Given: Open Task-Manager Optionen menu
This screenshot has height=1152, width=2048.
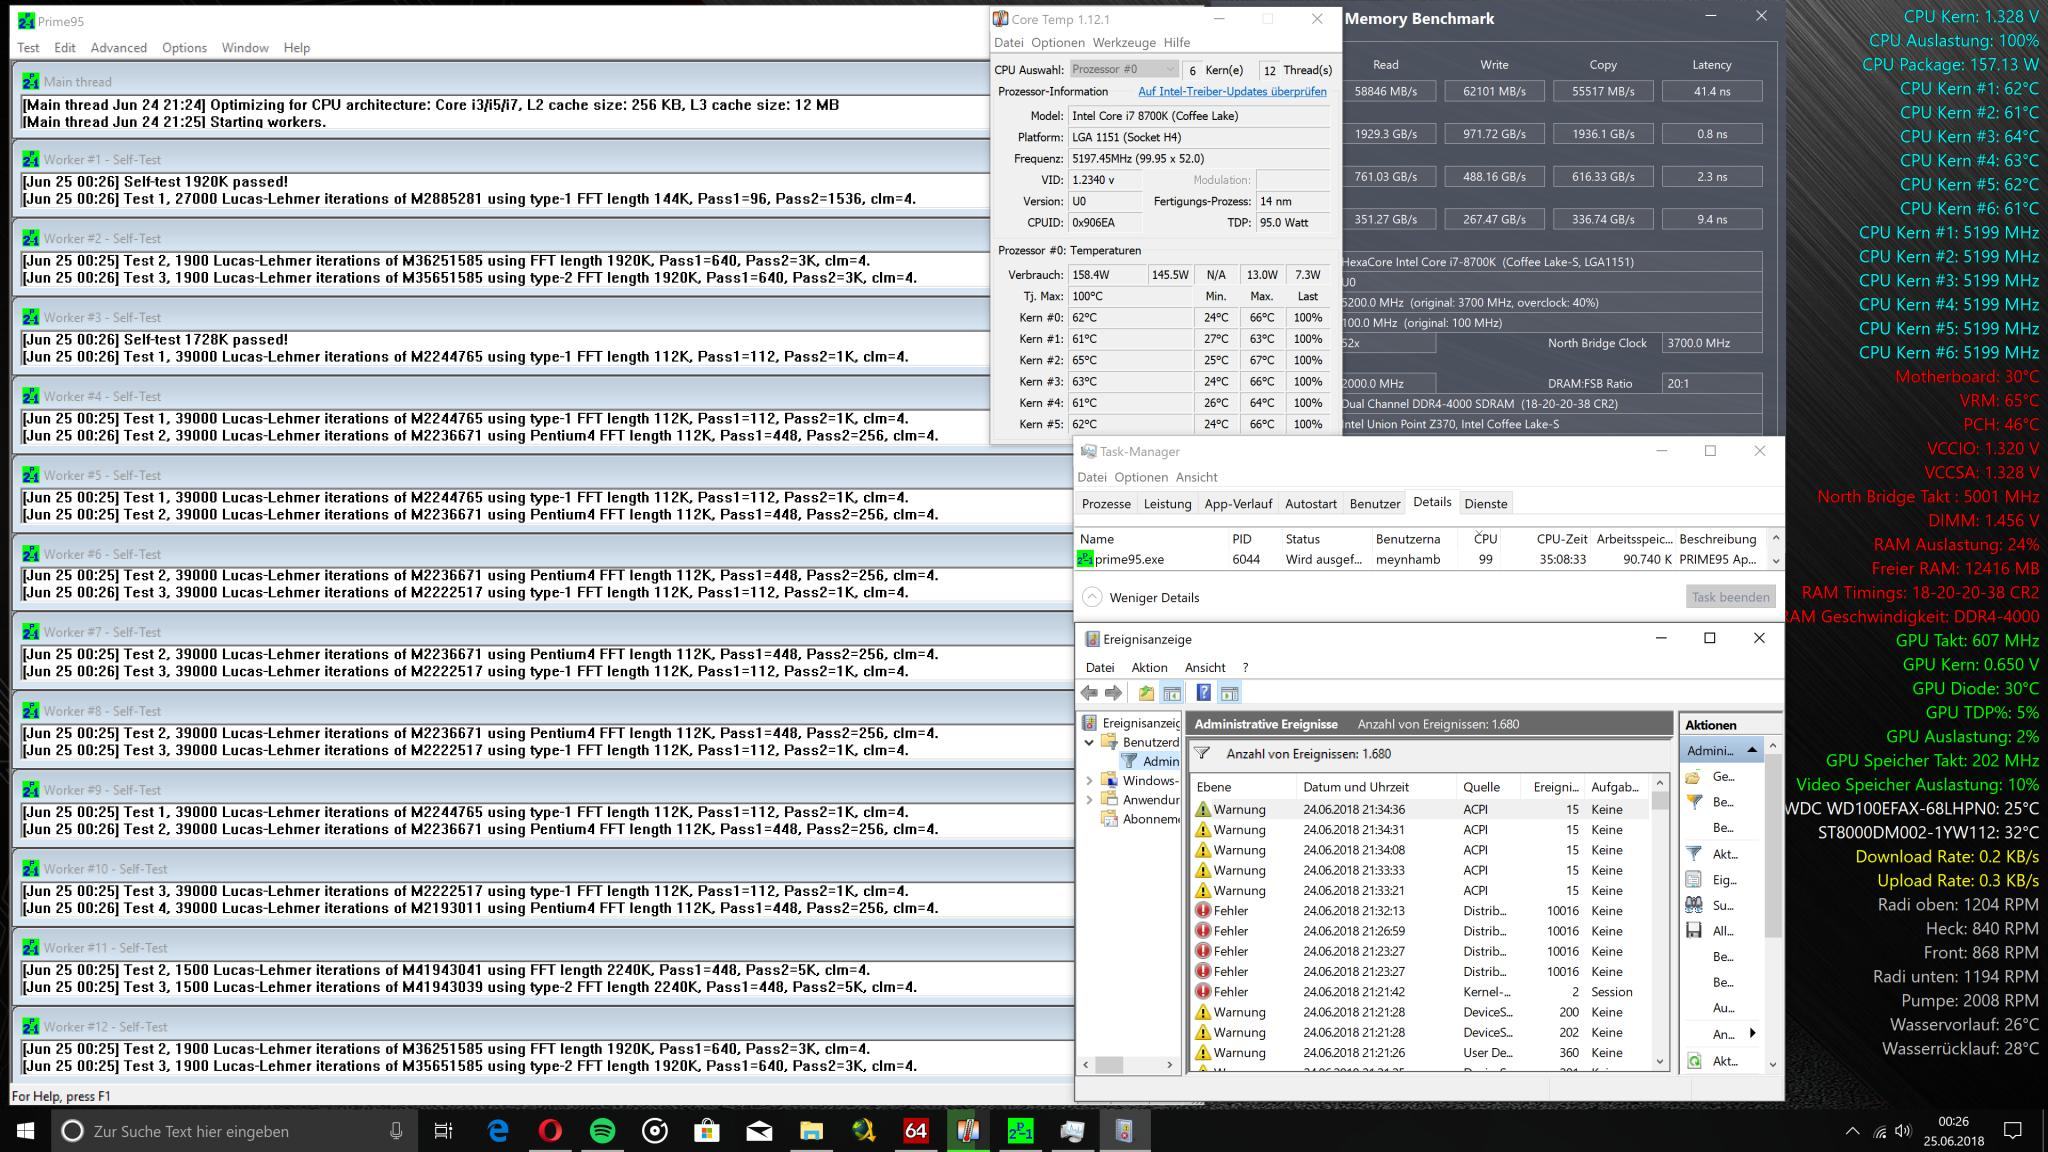Looking at the screenshot, I should [1141, 477].
